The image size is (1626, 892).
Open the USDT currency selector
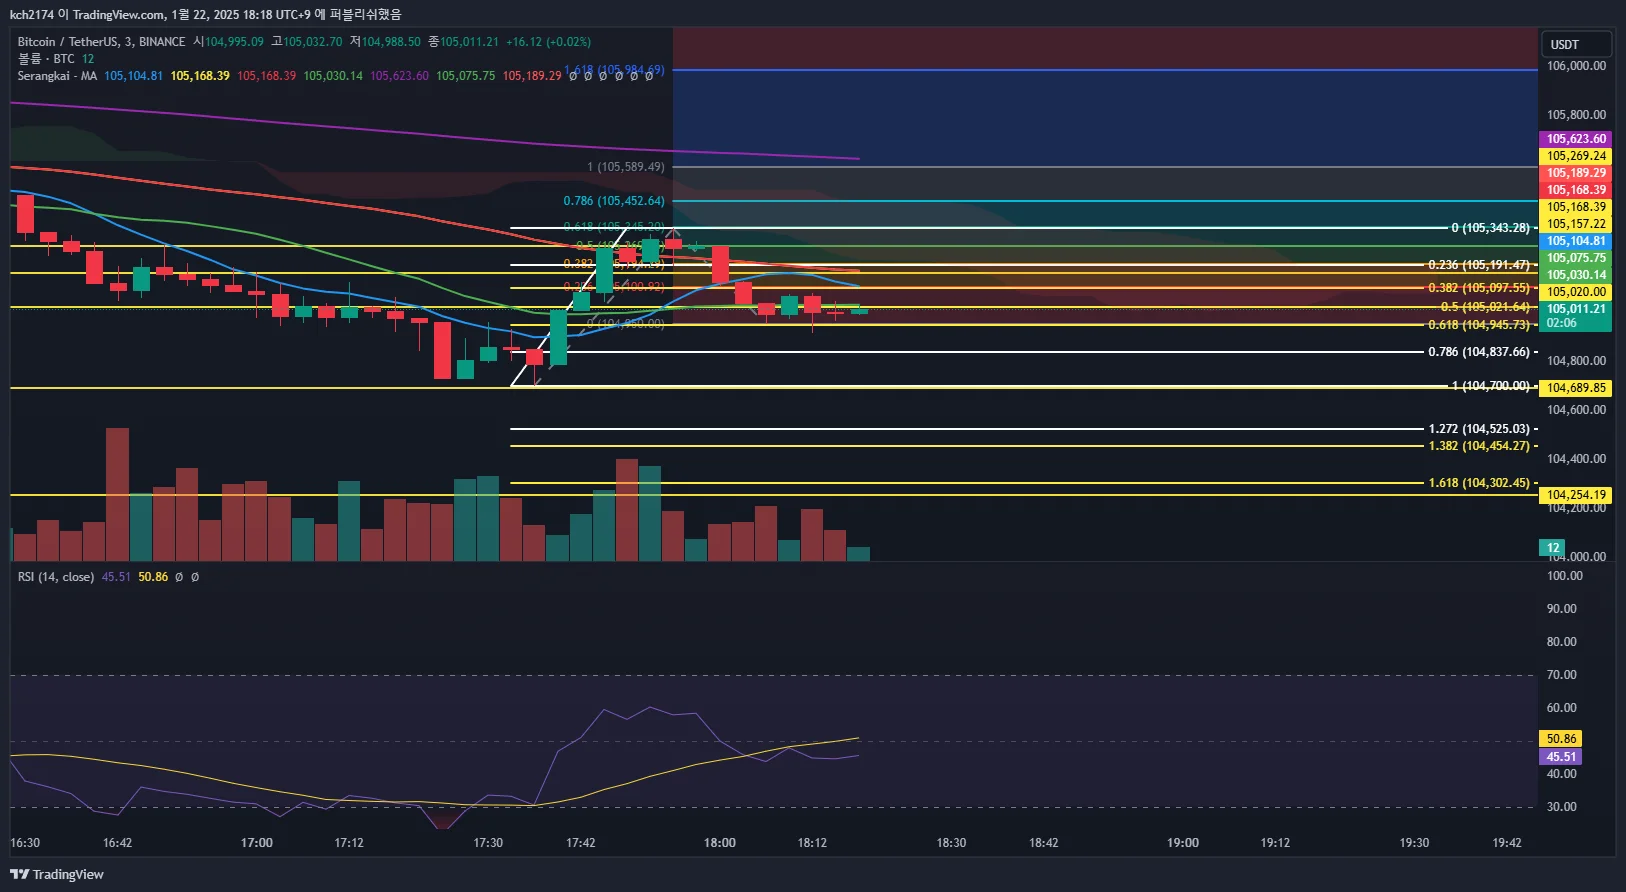(x=1576, y=44)
